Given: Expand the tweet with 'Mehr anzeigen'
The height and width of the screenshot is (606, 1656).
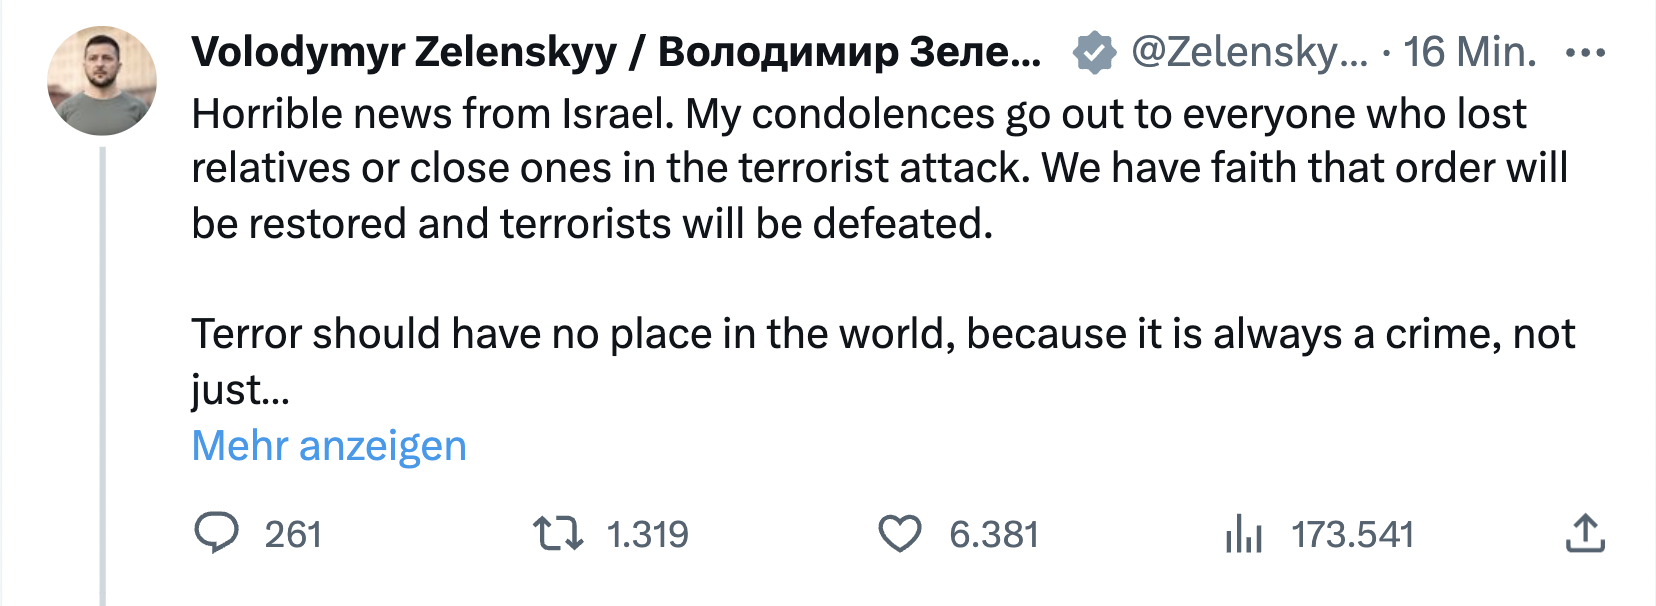Looking at the screenshot, I should (329, 445).
